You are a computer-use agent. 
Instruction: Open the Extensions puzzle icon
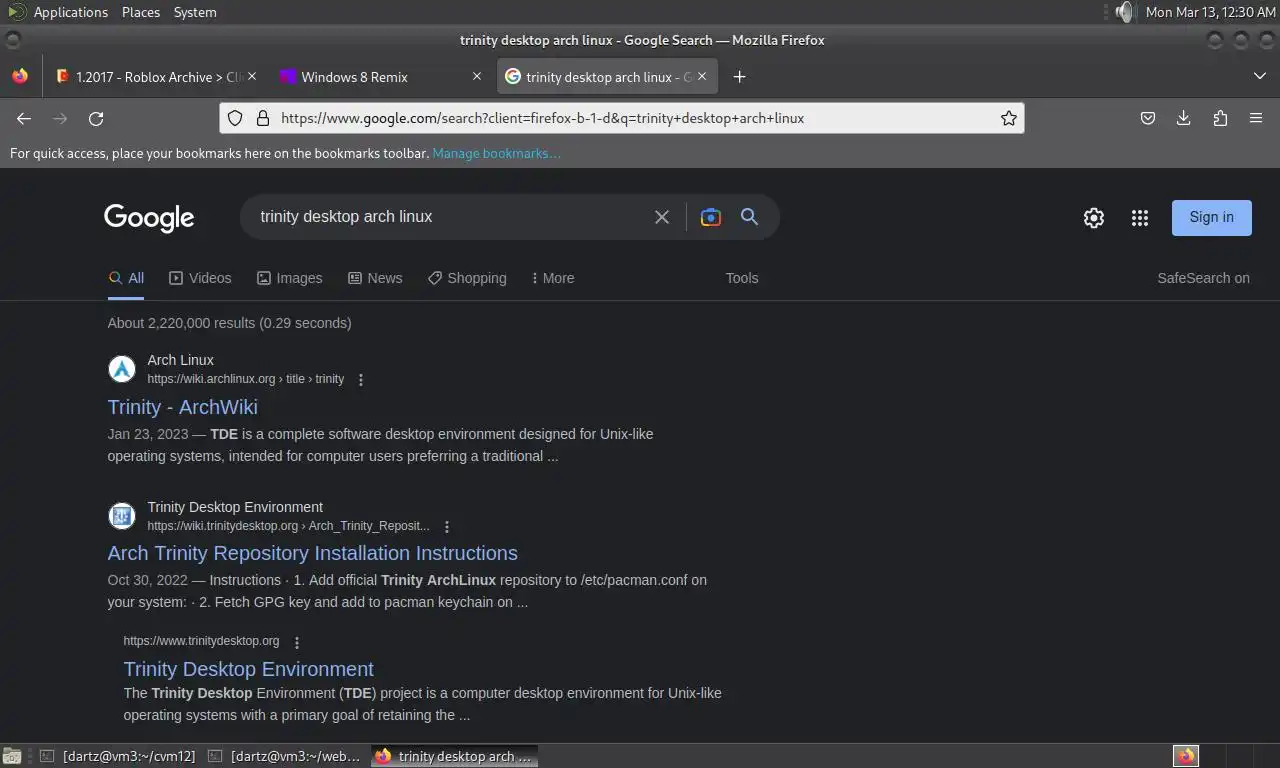pos(1220,118)
